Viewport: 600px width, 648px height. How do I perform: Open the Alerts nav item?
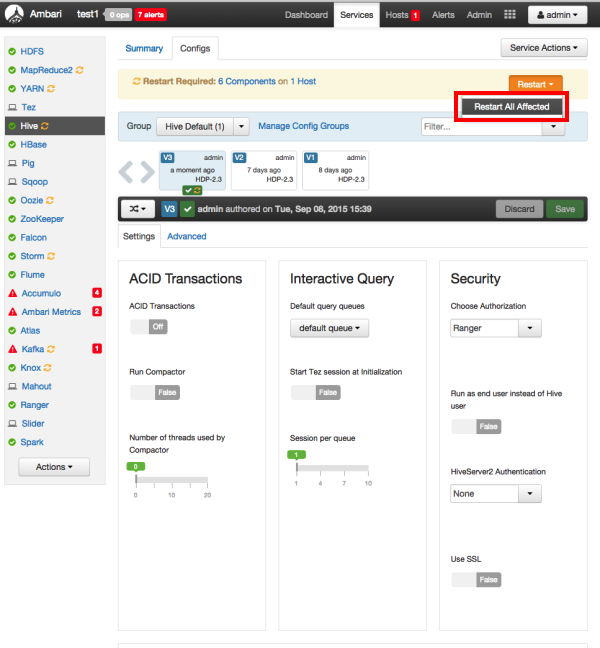coord(443,15)
